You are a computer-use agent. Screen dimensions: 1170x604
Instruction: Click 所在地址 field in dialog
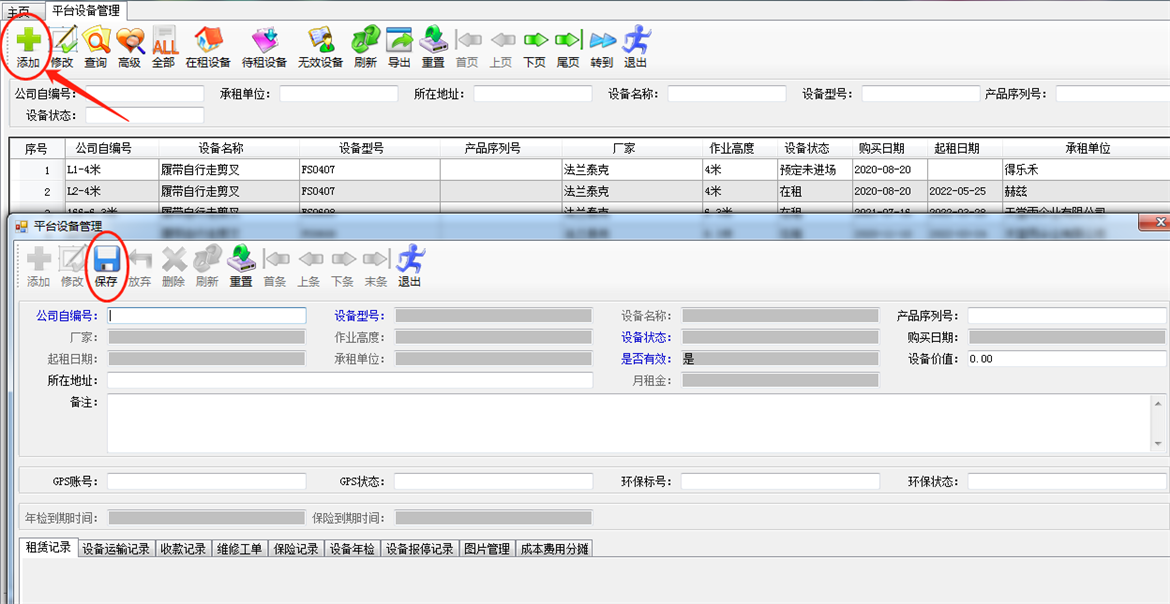pyautogui.click(x=350, y=380)
